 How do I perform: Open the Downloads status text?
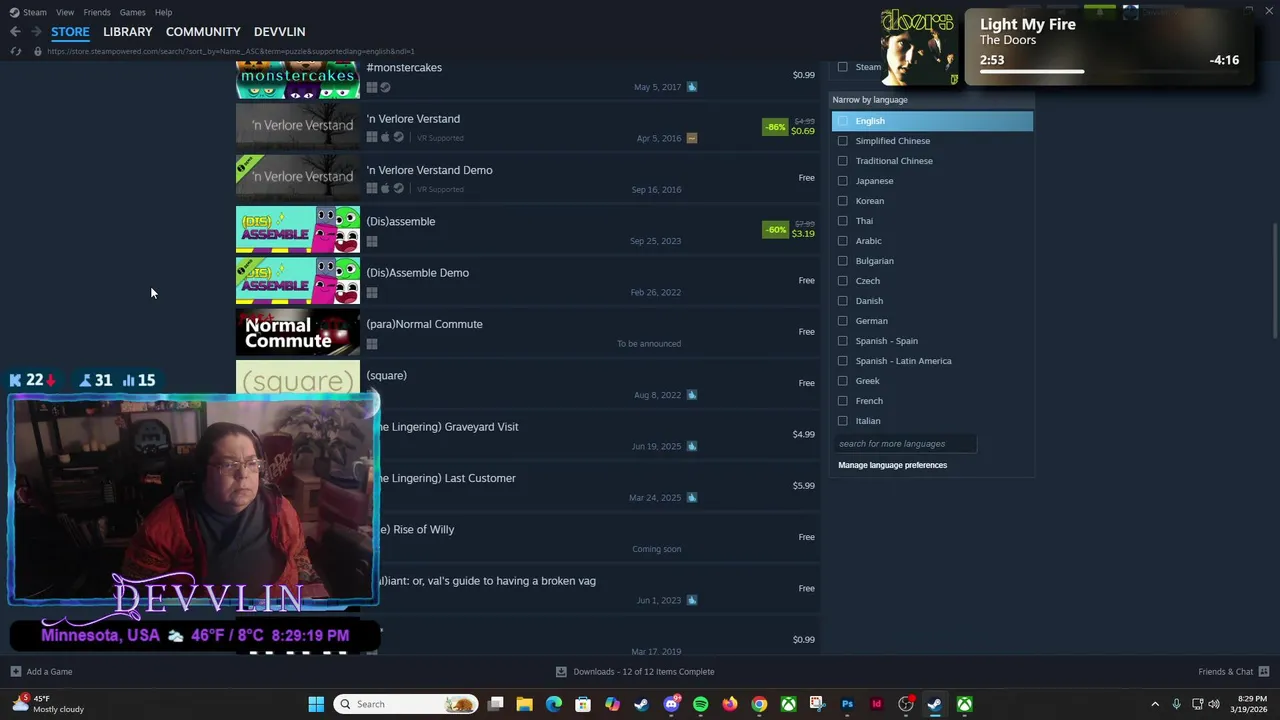pyautogui.click(x=644, y=672)
